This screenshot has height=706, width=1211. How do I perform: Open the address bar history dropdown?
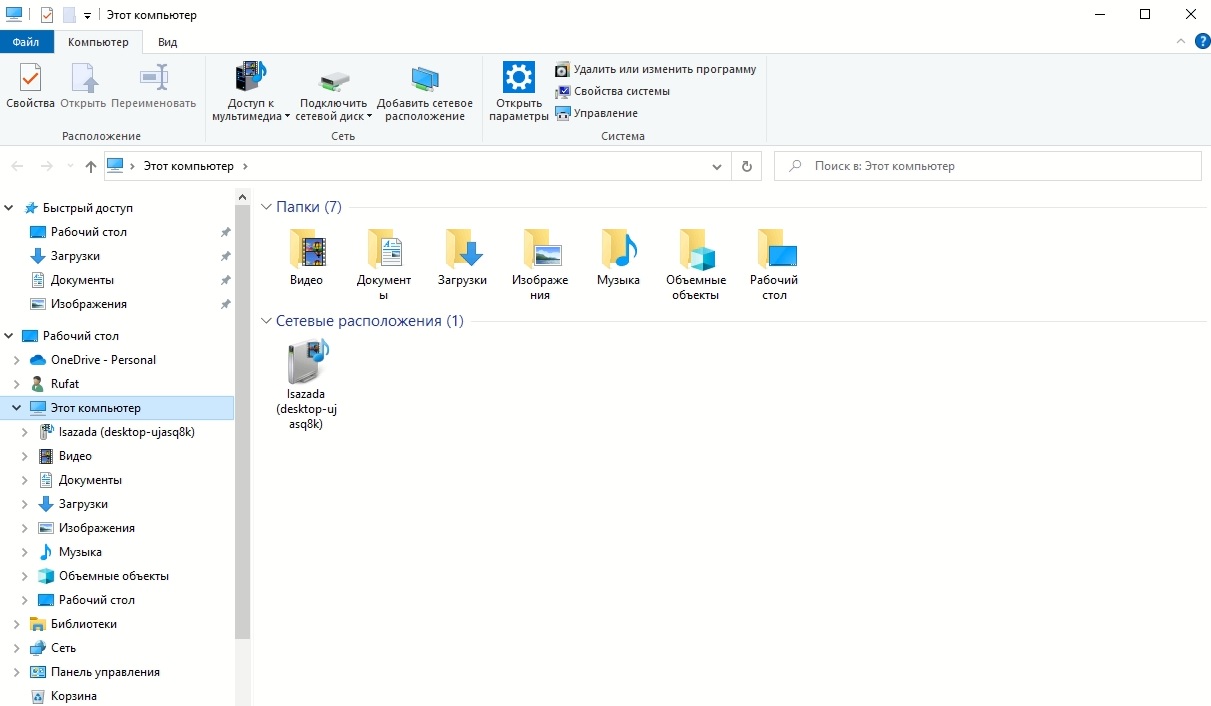click(717, 166)
